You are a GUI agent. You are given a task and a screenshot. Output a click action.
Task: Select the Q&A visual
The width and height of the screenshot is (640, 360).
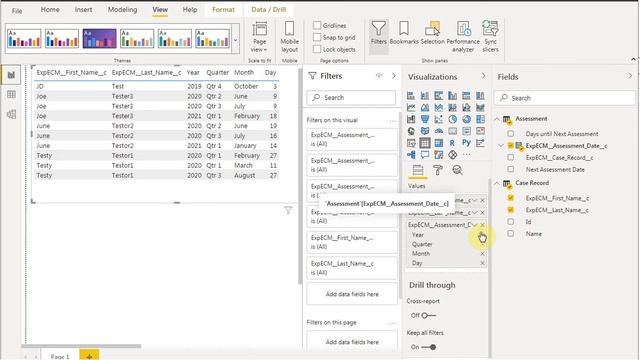point(425,155)
